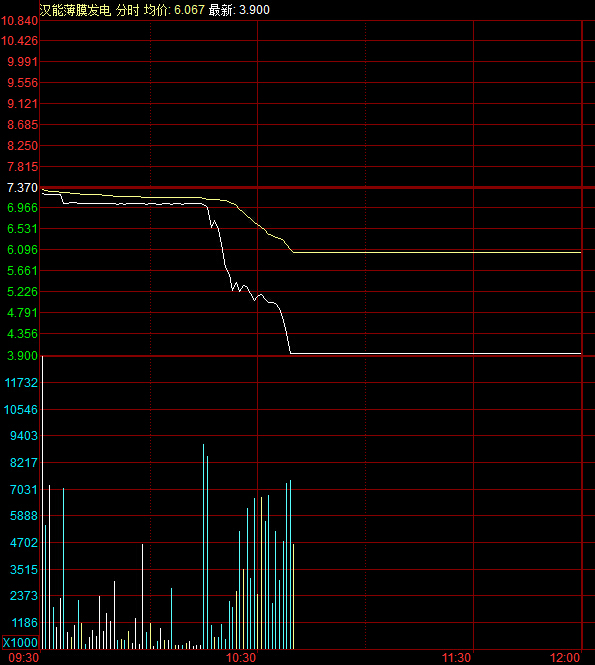Click the 均价 6.067 average price label

[174, 10]
